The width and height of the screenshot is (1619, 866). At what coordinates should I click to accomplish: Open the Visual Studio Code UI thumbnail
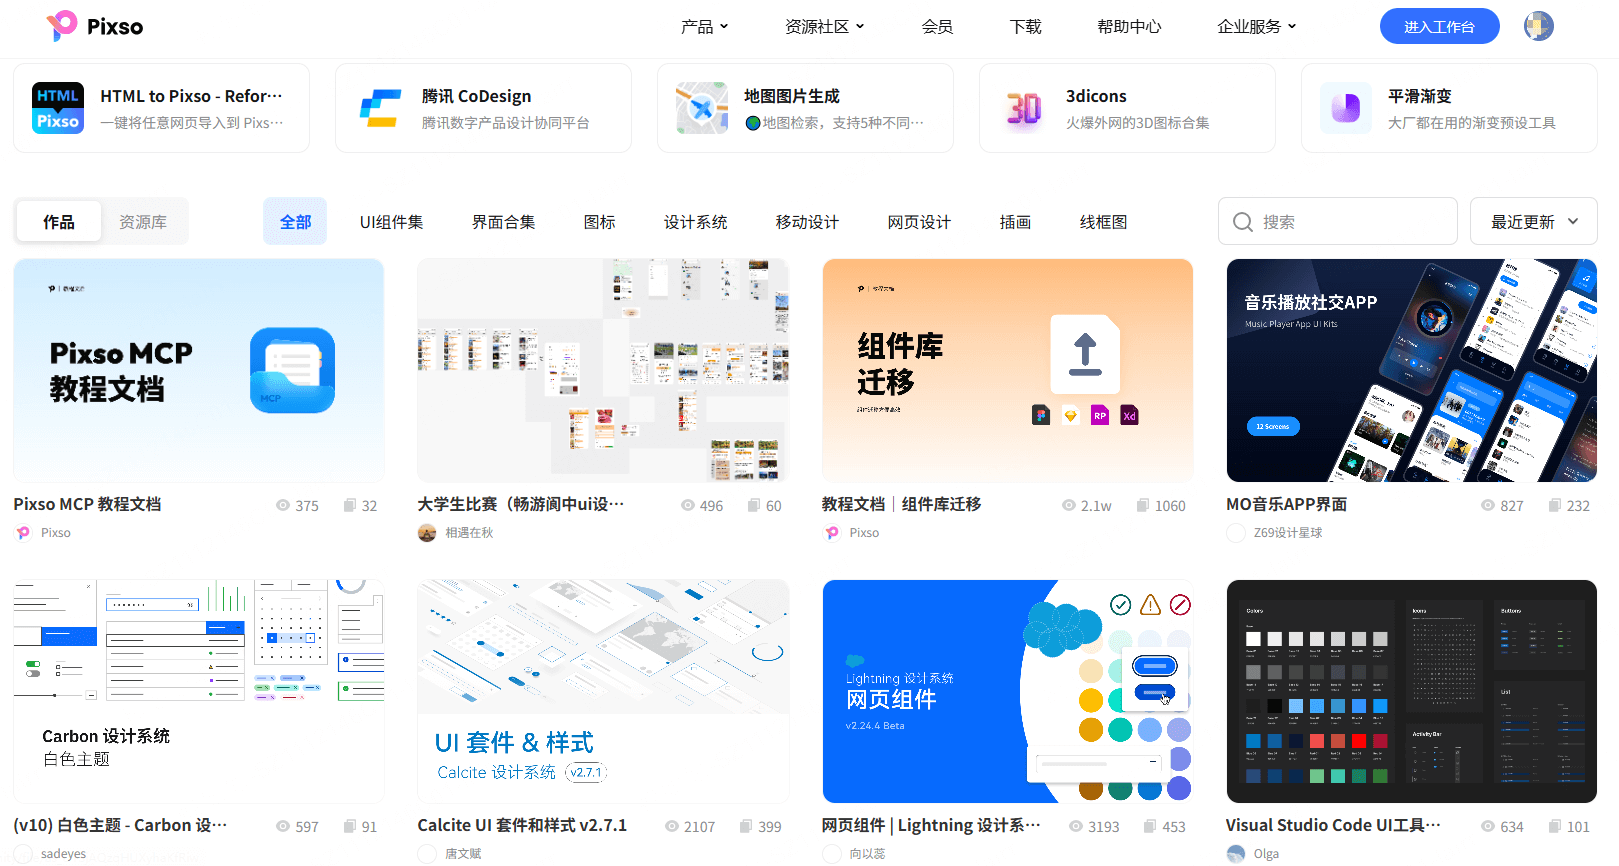click(1412, 691)
